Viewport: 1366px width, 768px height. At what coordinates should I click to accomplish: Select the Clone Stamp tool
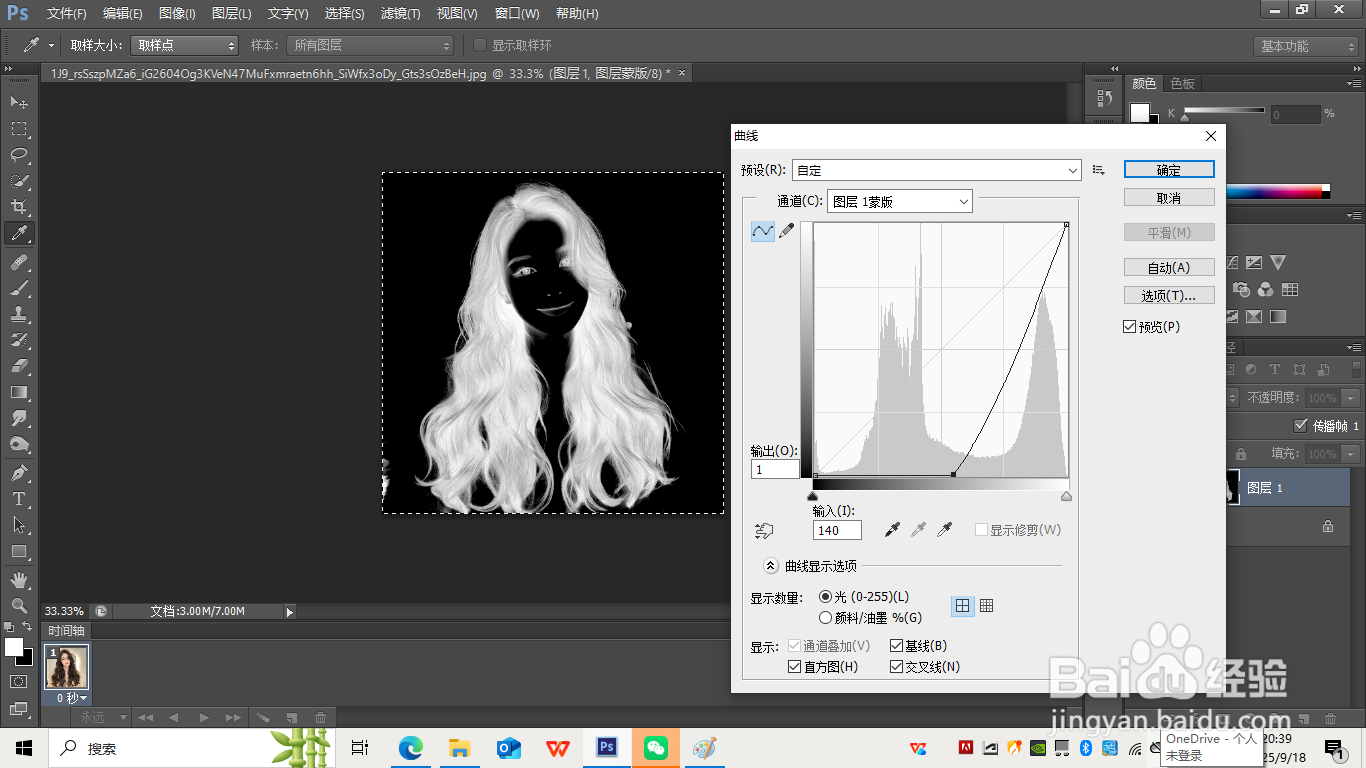point(19,314)
